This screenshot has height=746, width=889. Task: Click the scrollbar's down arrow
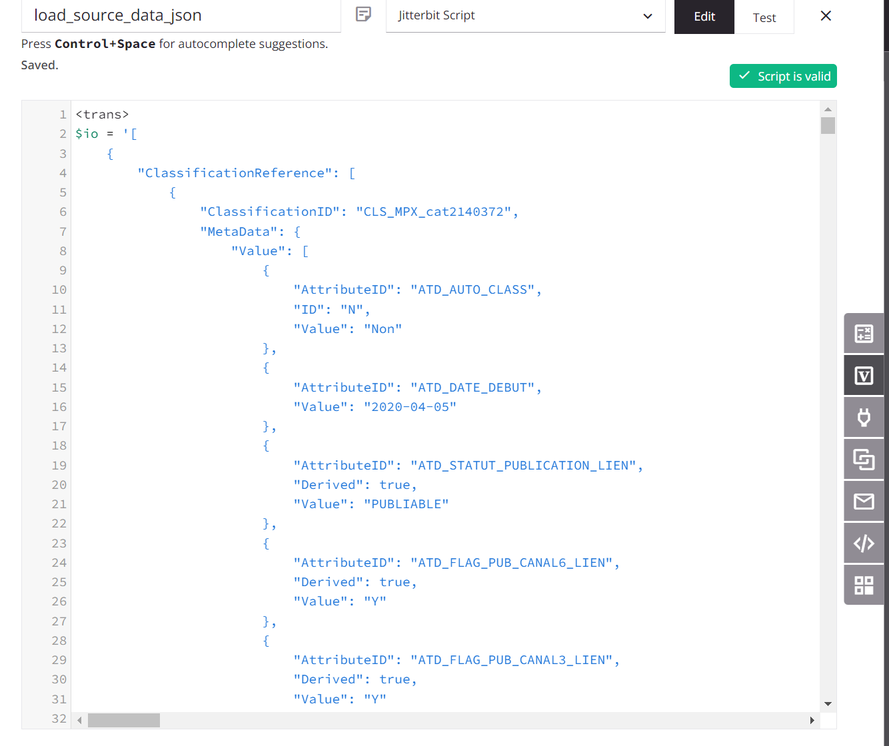click(828, 702)
